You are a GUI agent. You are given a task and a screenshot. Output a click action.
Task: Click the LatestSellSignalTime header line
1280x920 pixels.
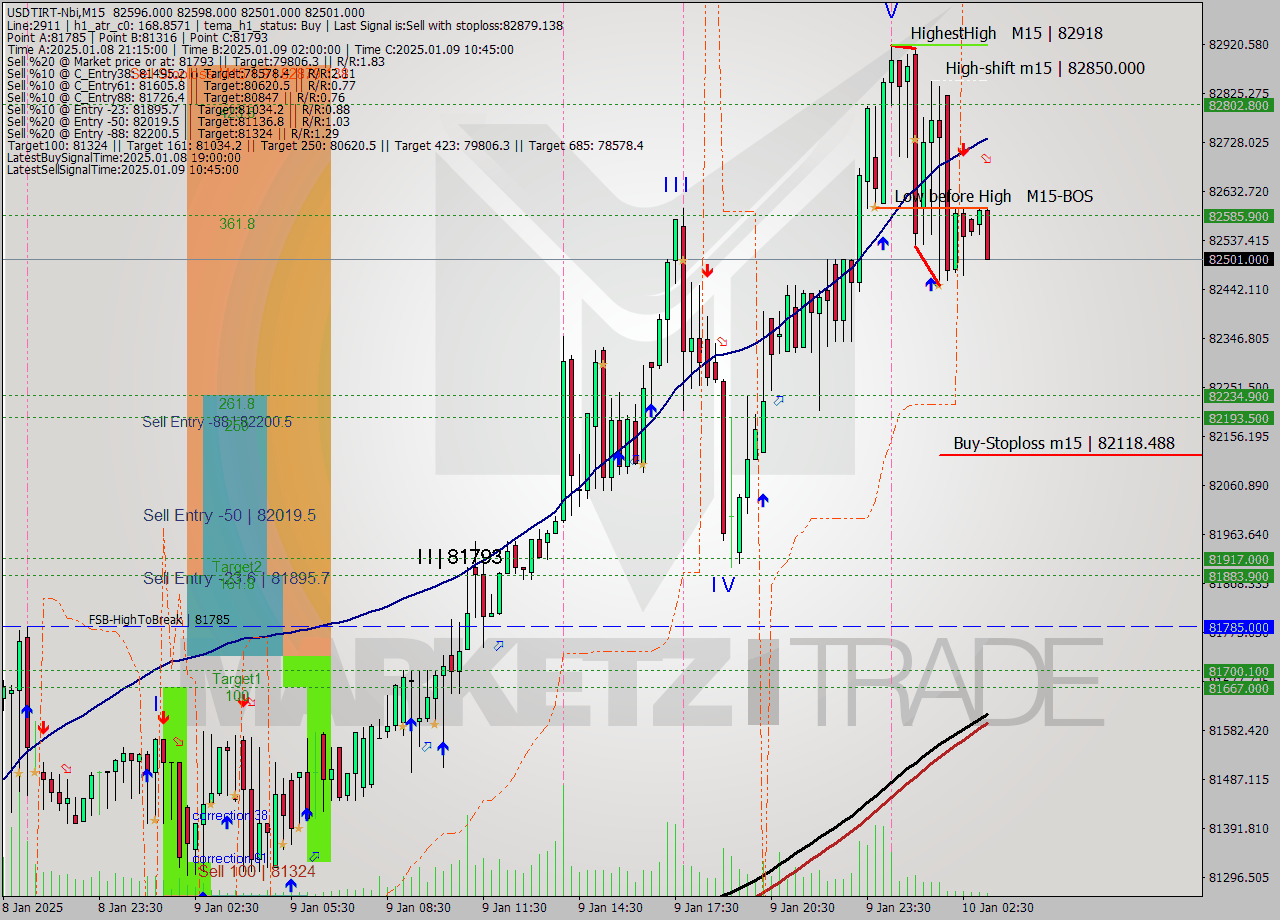[x=122, y=169]
